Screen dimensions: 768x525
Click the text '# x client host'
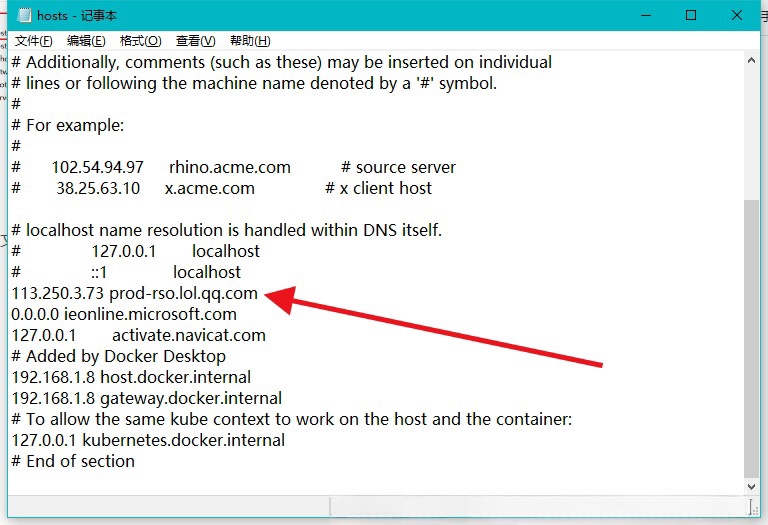tap(379, 189)
